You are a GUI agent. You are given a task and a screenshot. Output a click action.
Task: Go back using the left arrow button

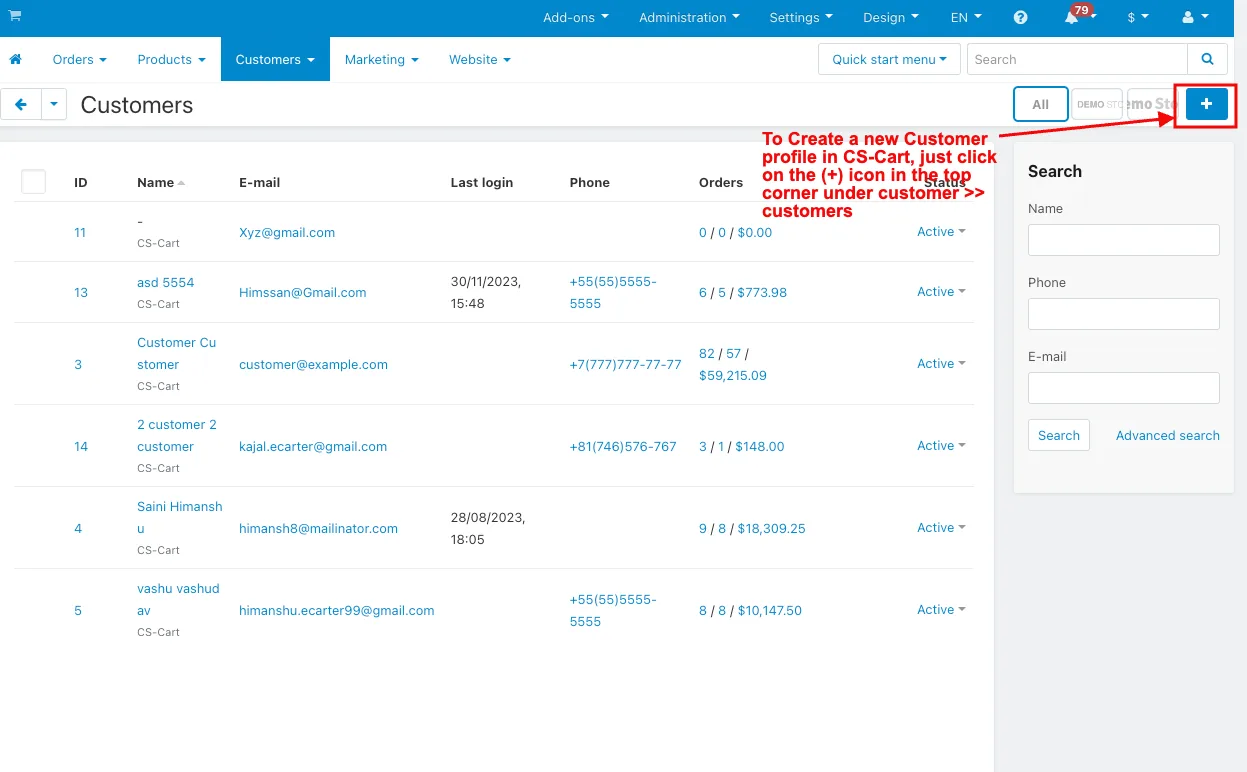pos(20,104)
